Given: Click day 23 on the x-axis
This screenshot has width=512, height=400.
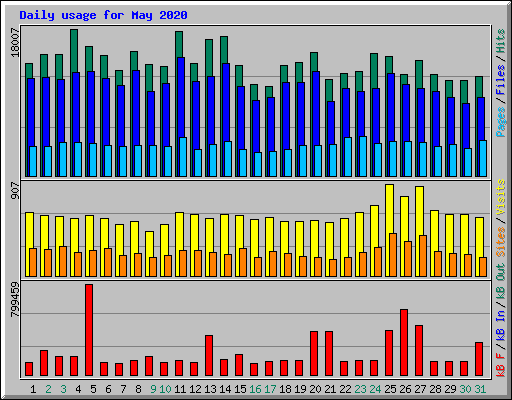Looking at the screenshot, I should point(360,389).
